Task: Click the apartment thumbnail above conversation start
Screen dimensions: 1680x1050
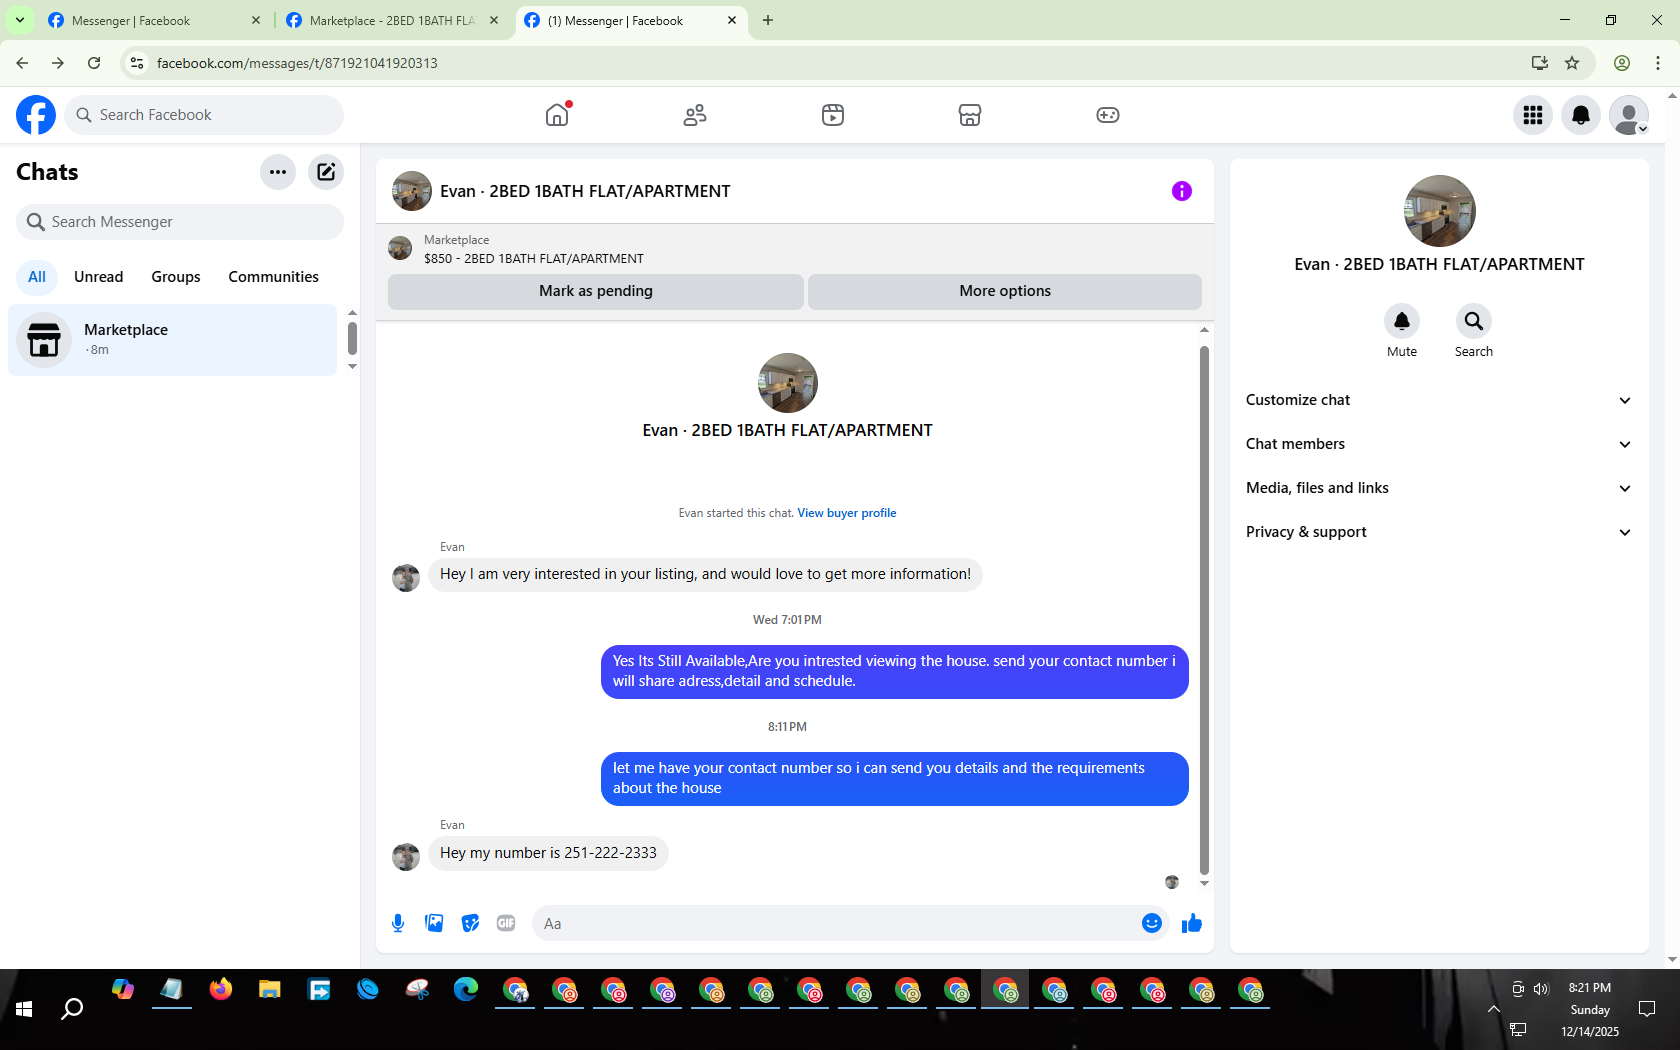Action: [788, 383]
